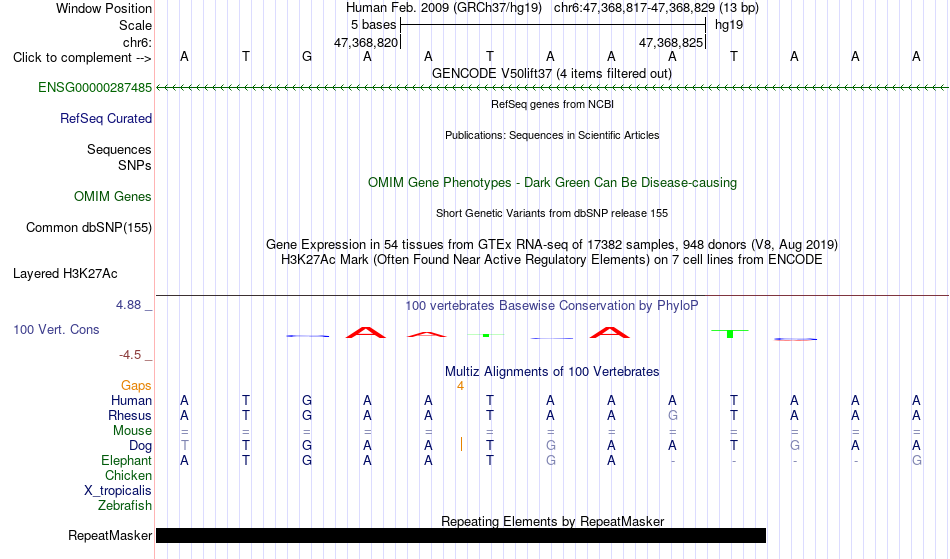Click the grey G ending Elephant row
The image size is (950, 559).
click(917, 460)
